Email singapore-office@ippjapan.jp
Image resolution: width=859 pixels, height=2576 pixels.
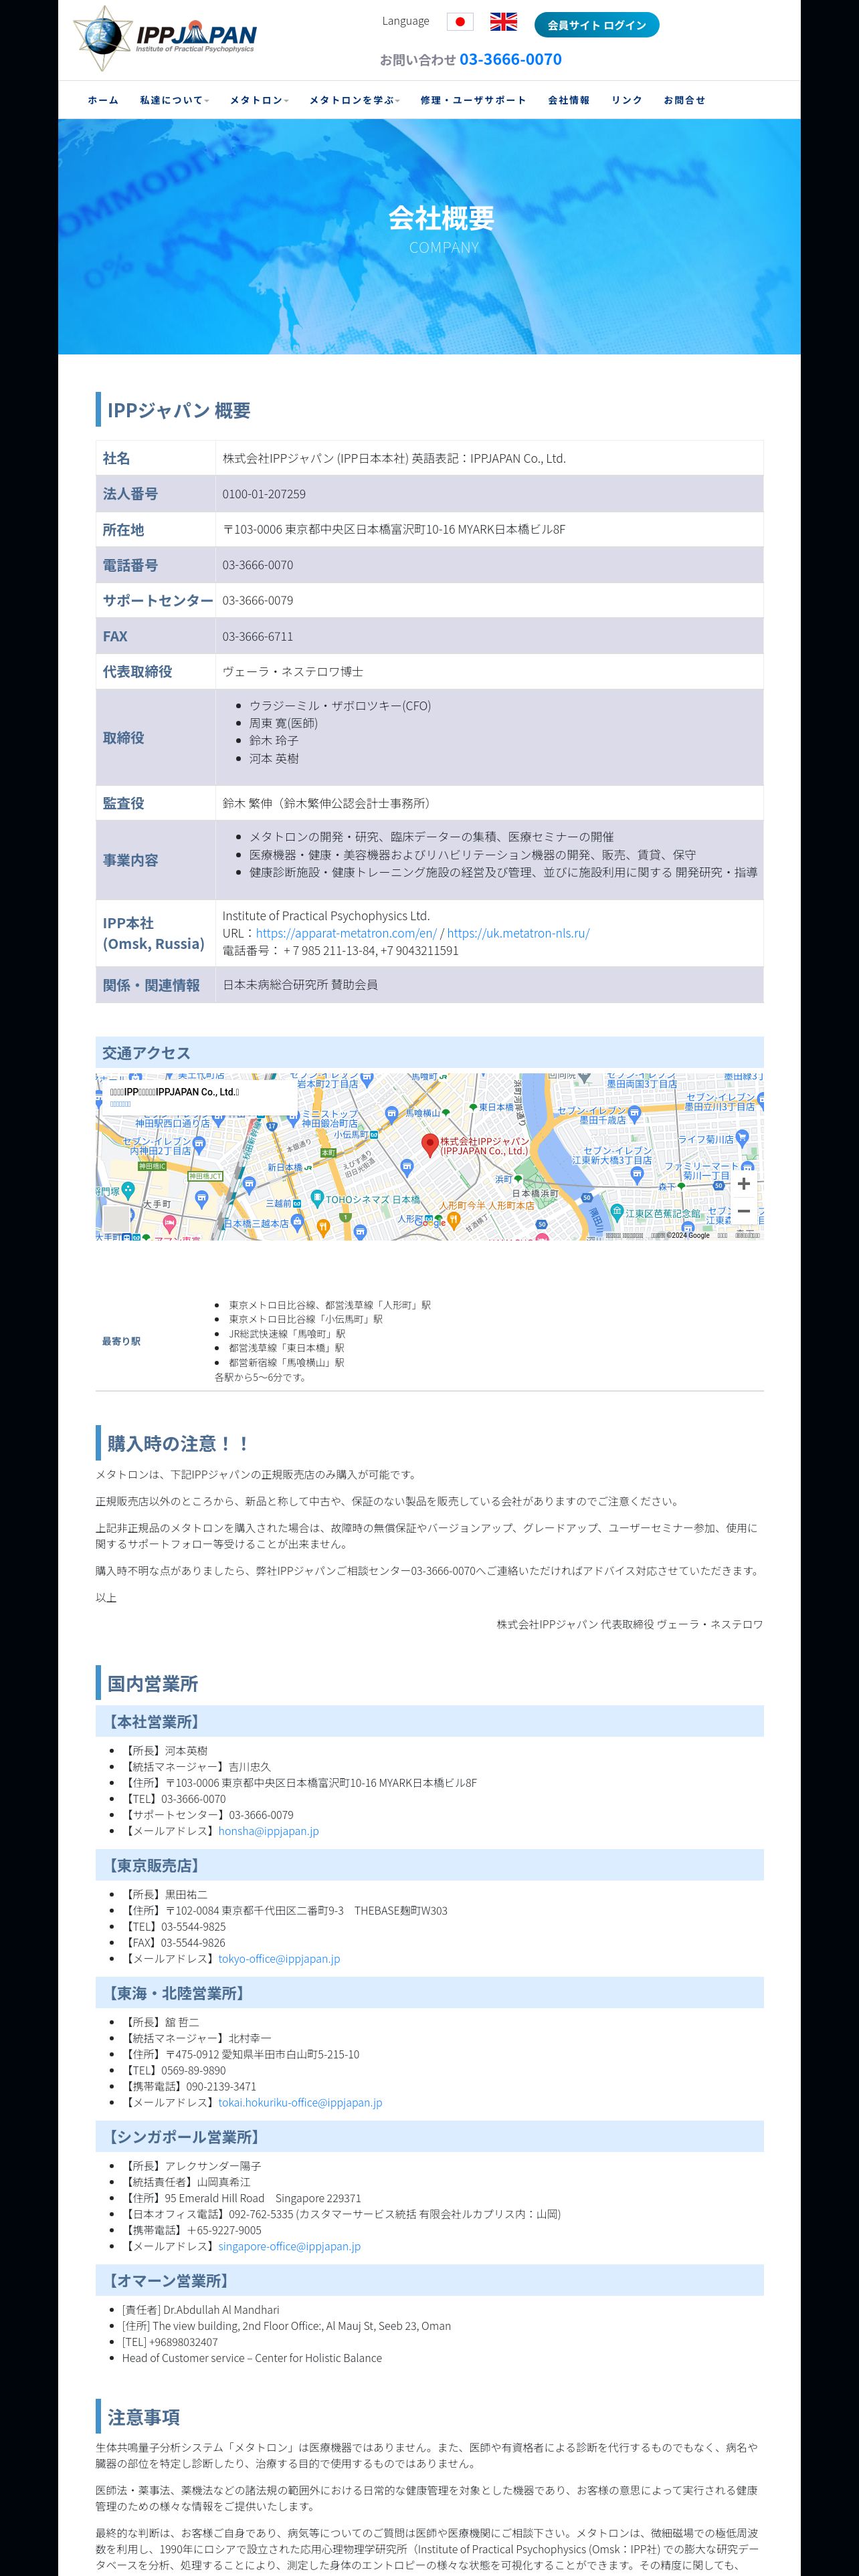click(289, 2246)
